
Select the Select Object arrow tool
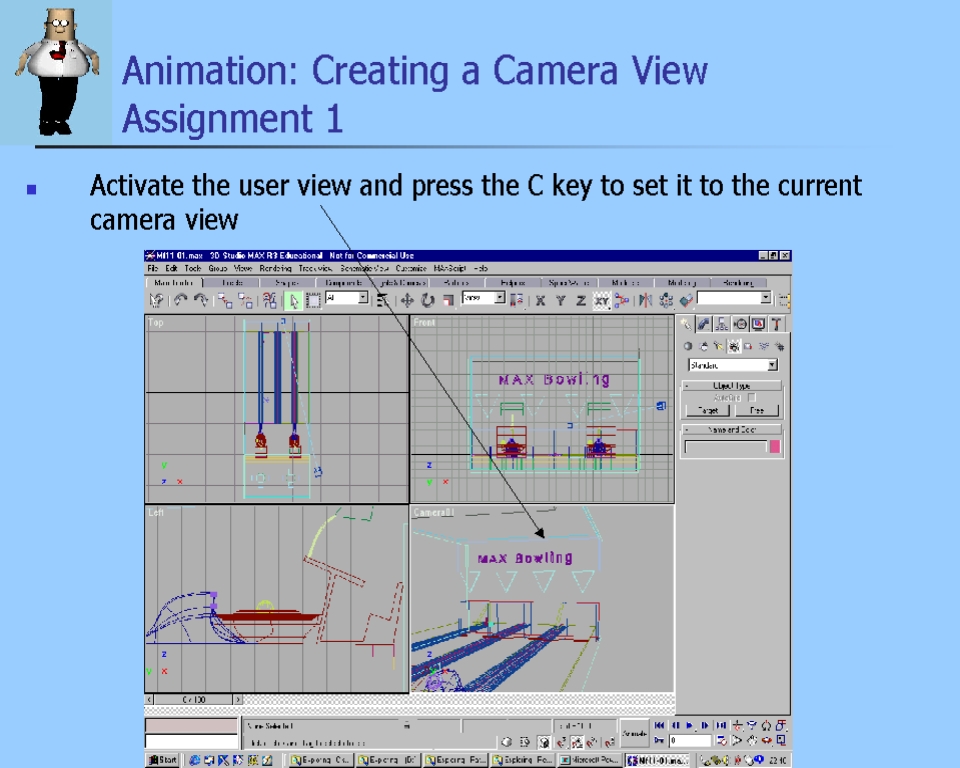click(294, 299)
